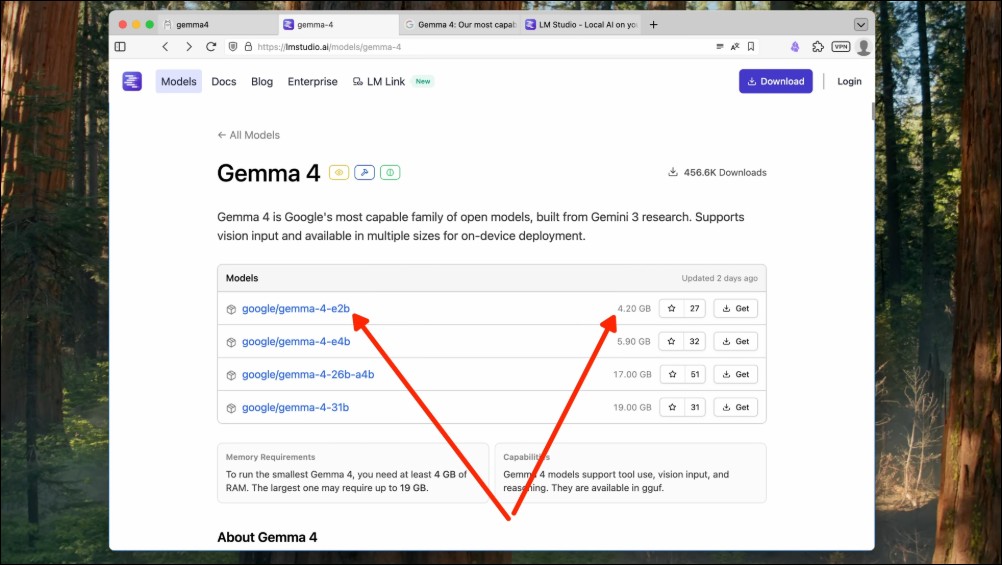Screen dimensions: 1002x565
Task: Star the google/gemma-4-e4b model
Action: (672, 341)
